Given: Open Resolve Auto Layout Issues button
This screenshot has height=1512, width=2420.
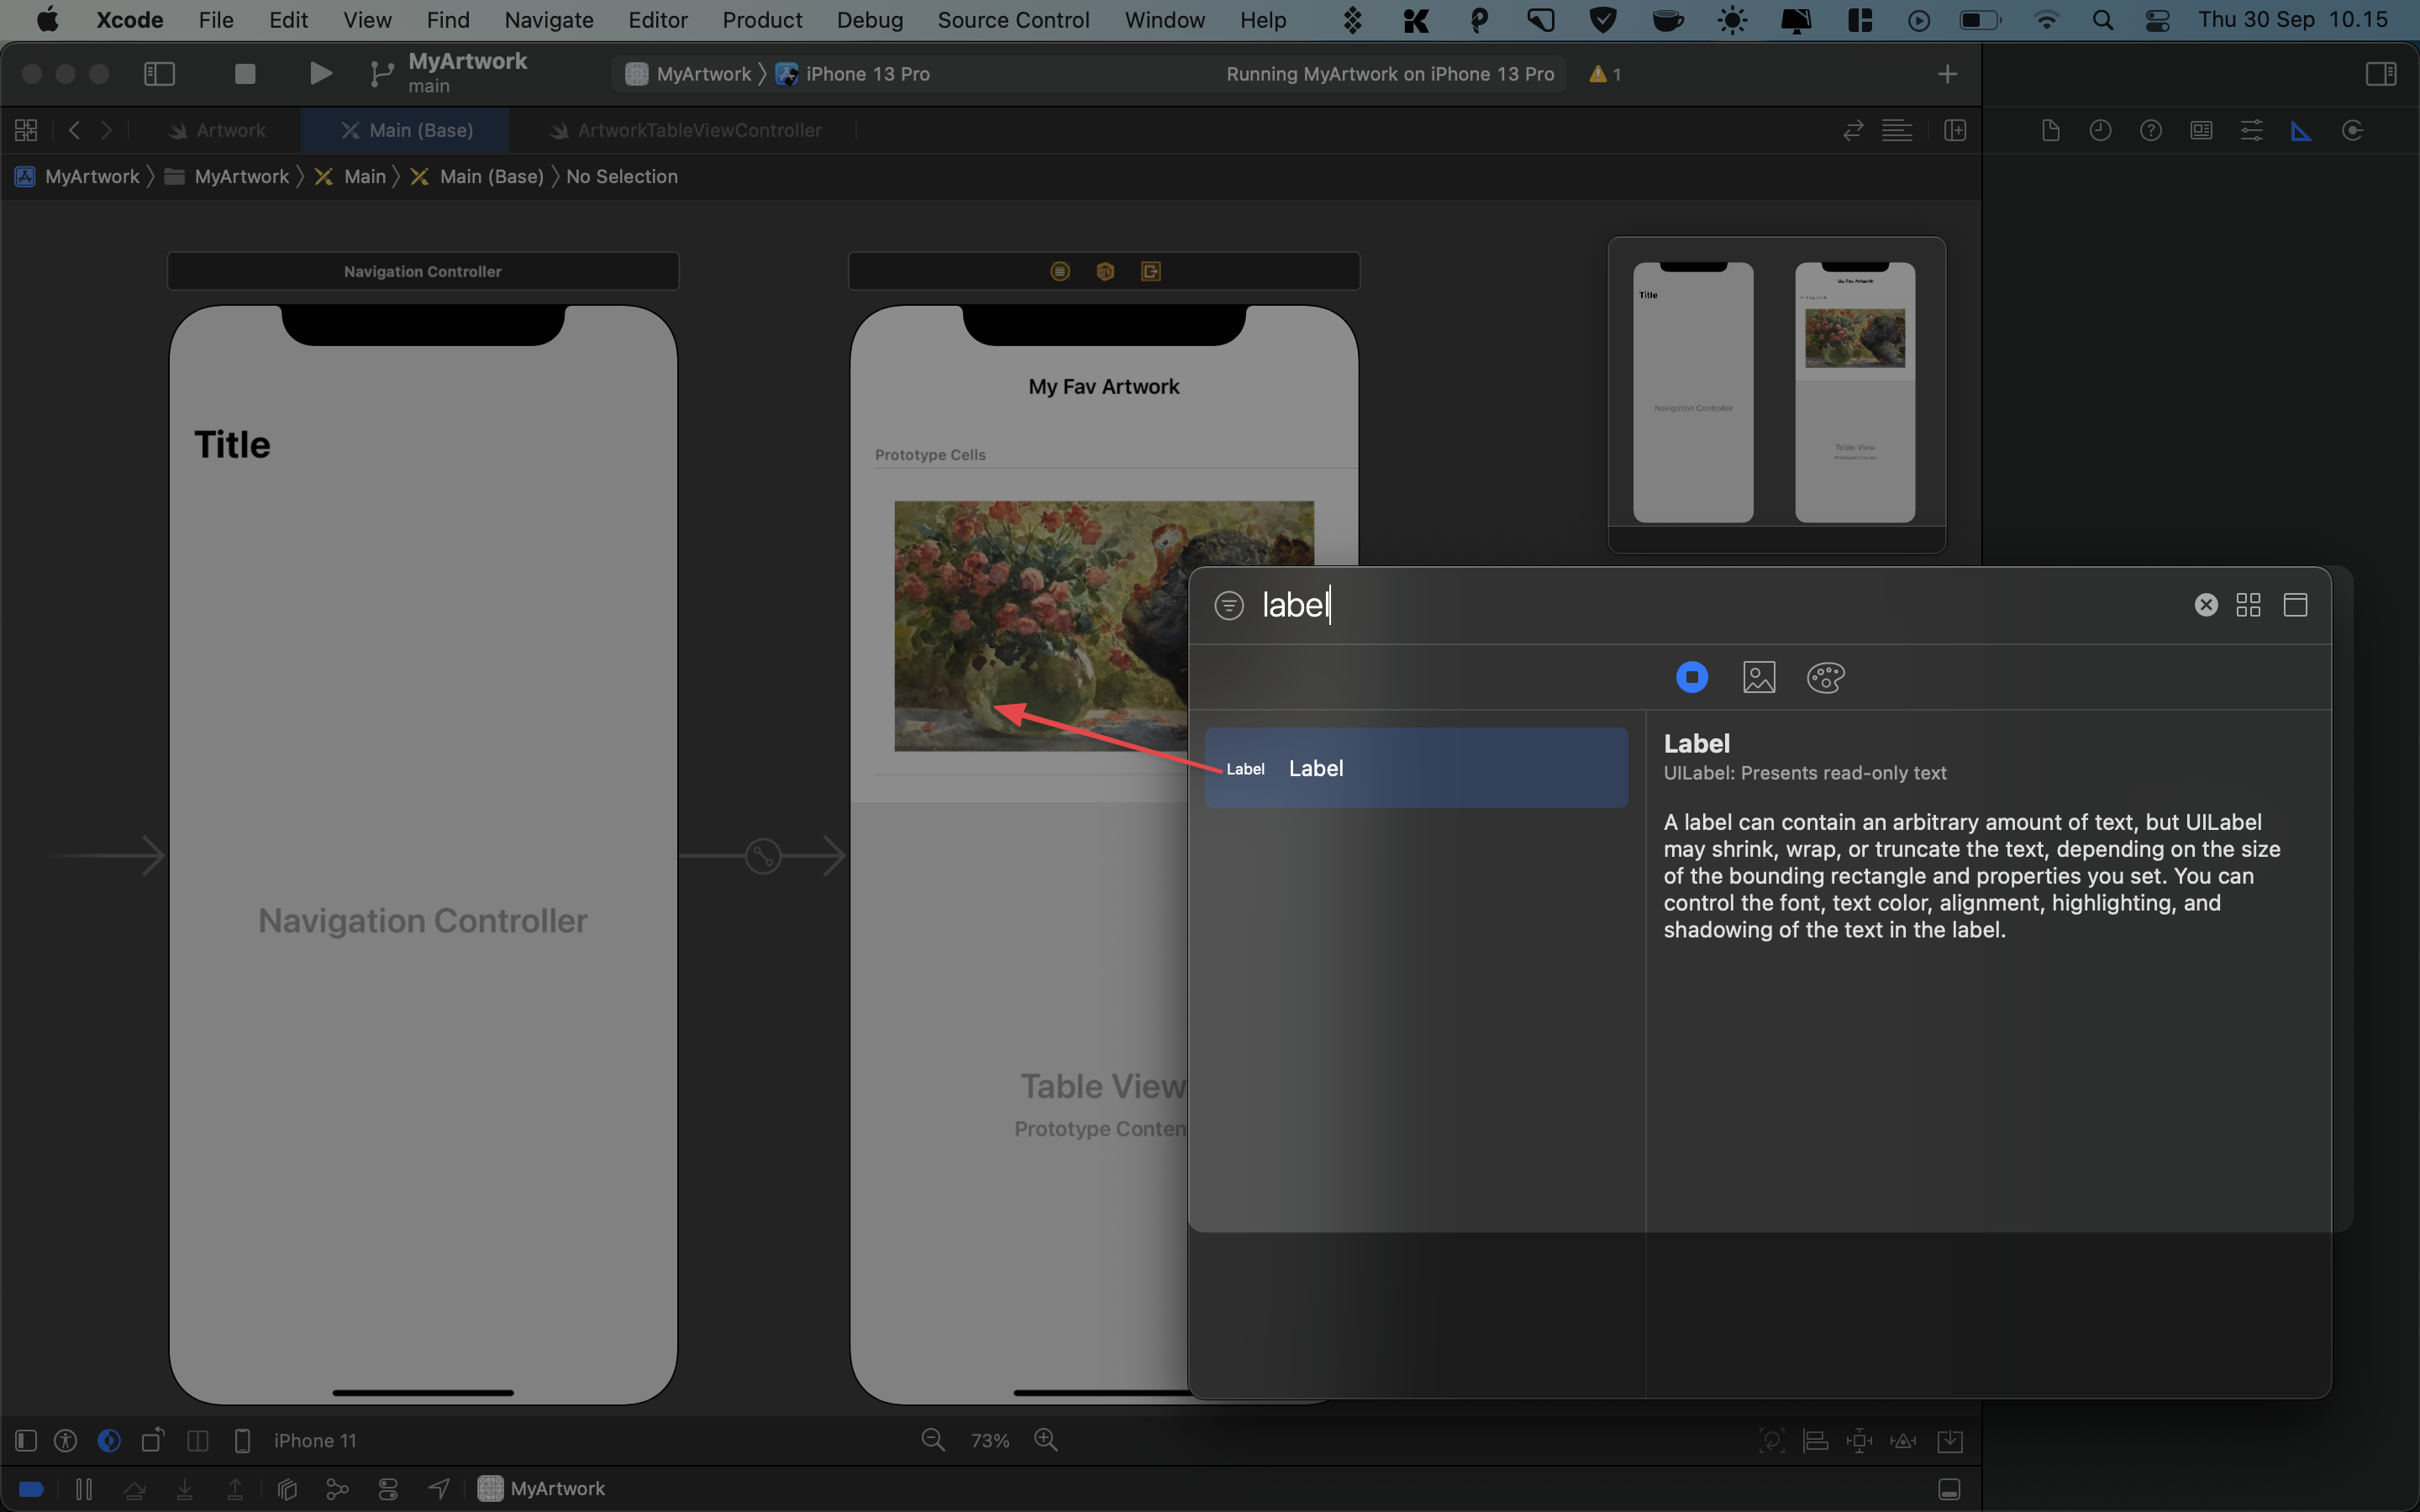Looking at the screenshot, I should [x=1904, y=1440].
